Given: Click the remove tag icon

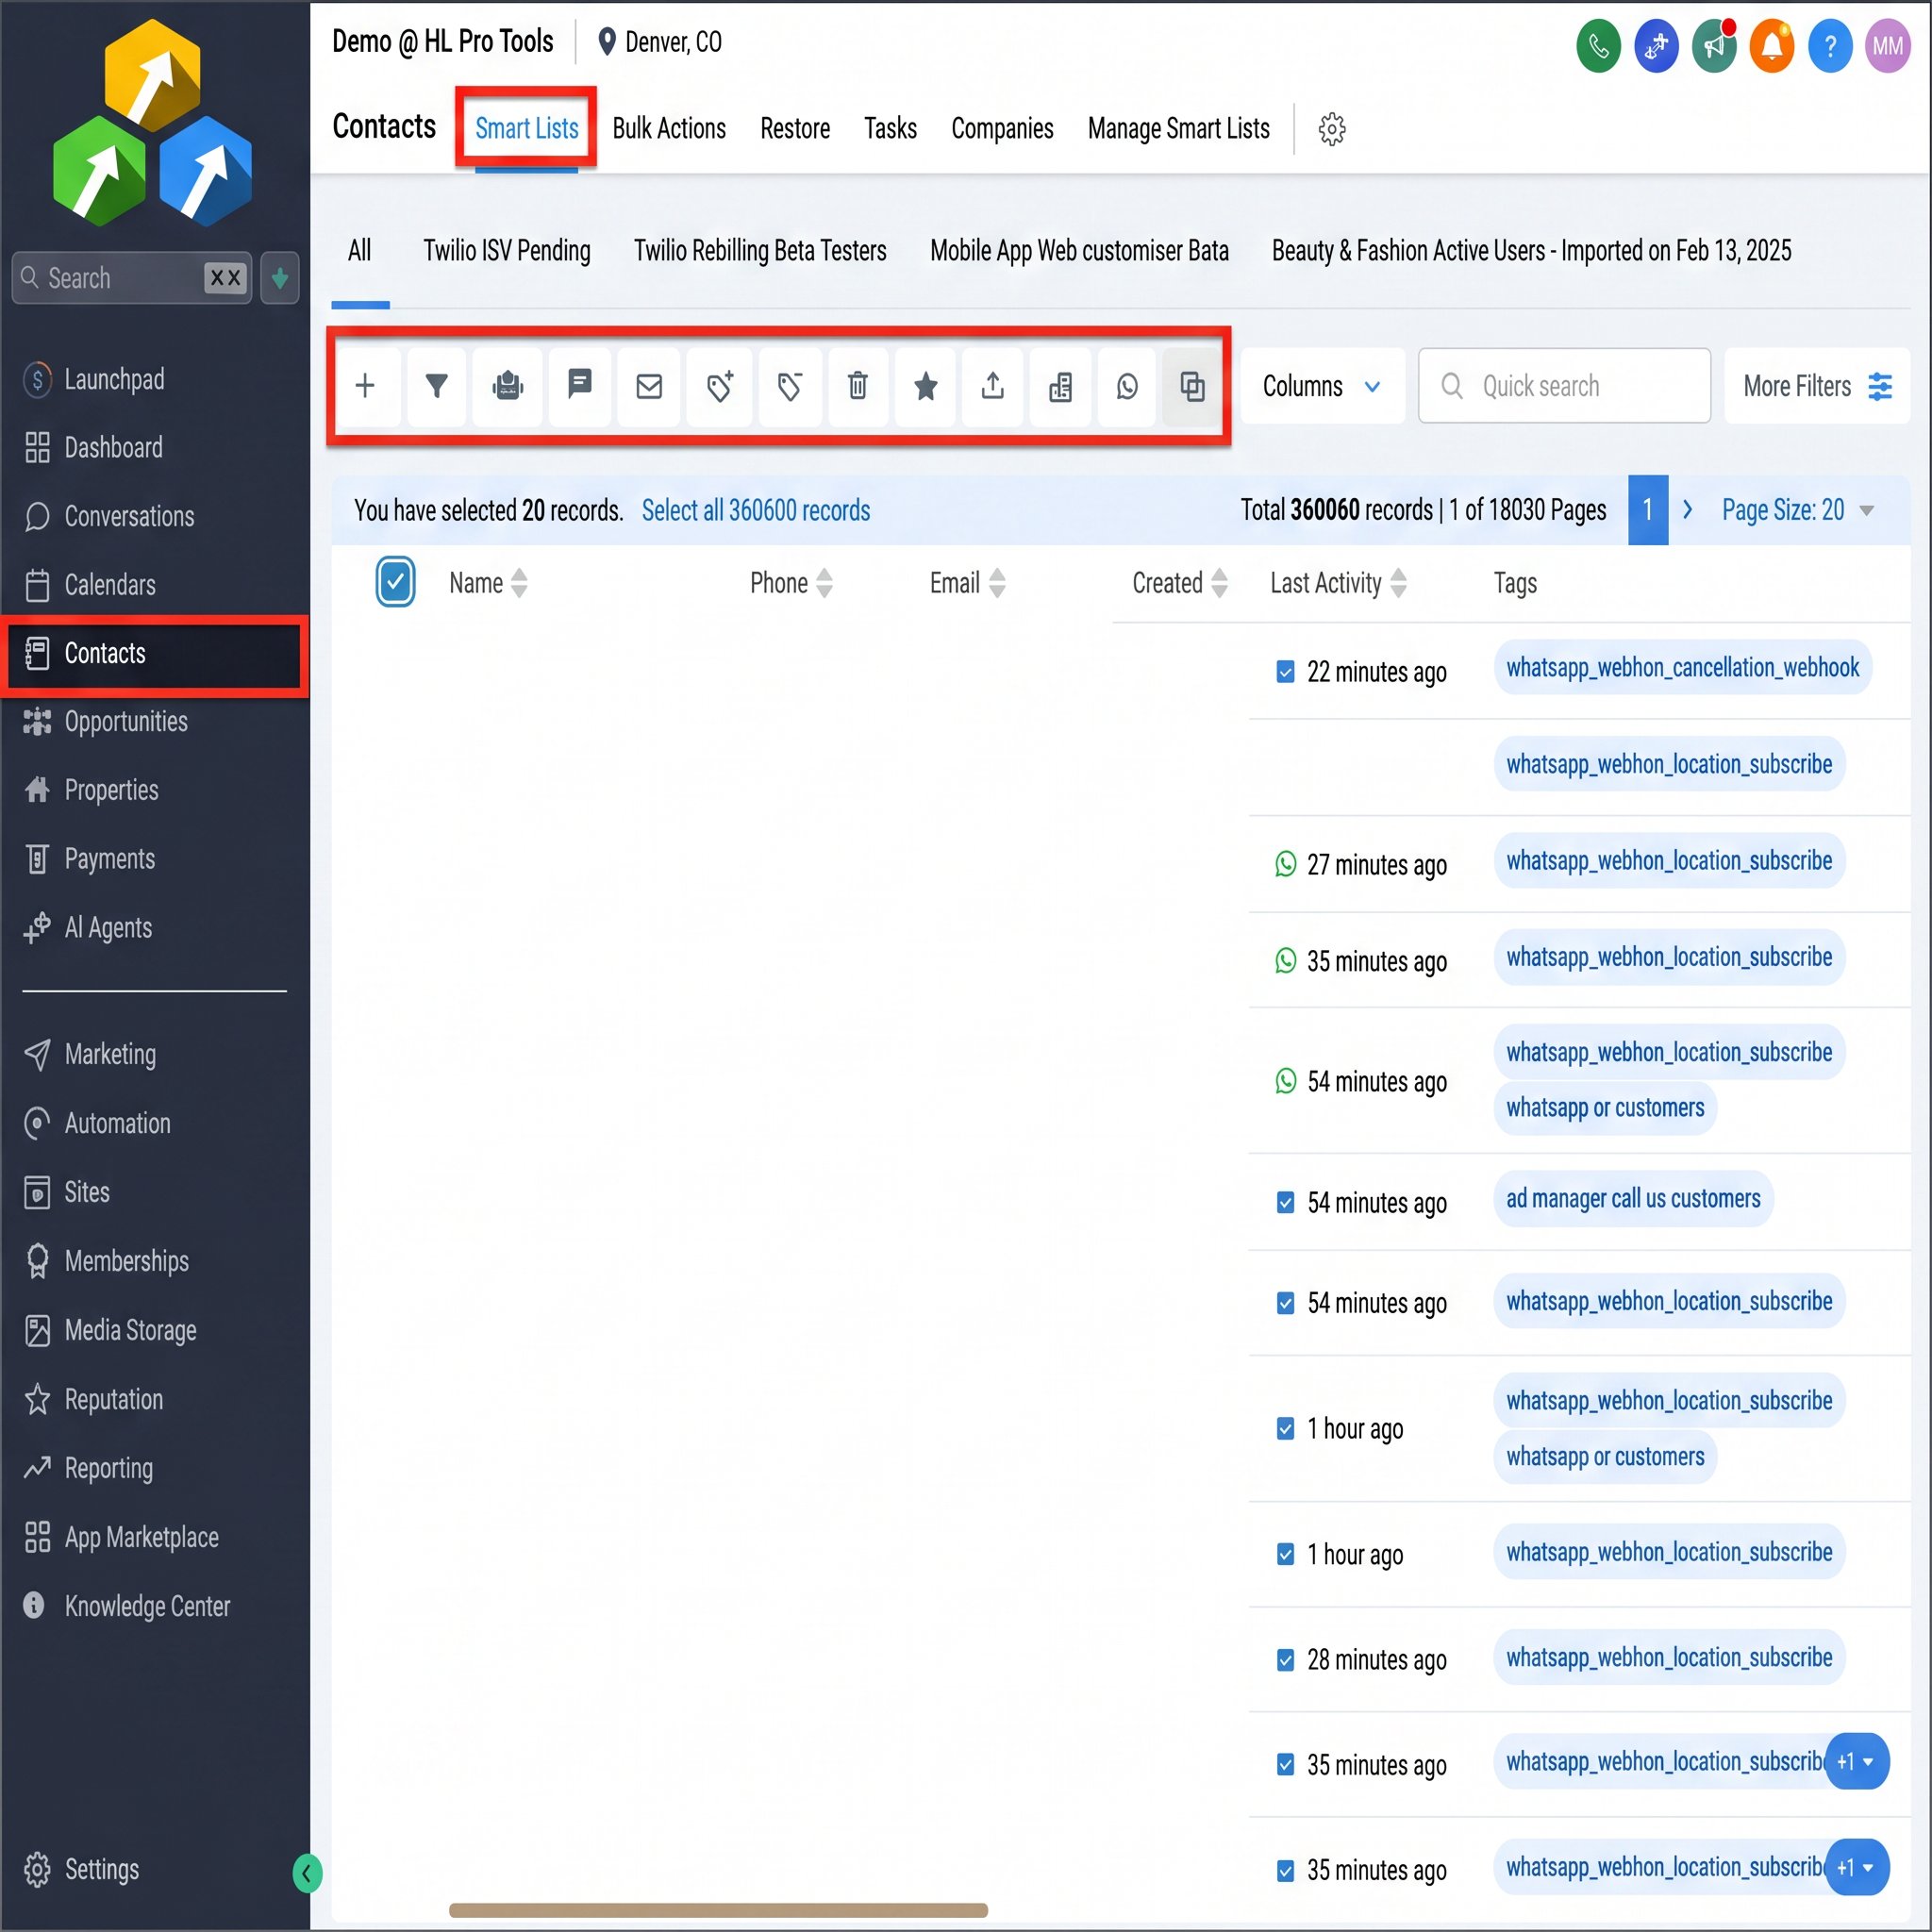Looking at the screenshot, I should click(x=790, y=386).
